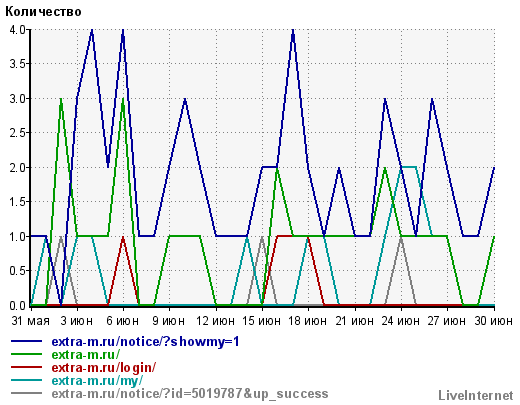Select legend label extra-m.ru/login/

[104, 368]
